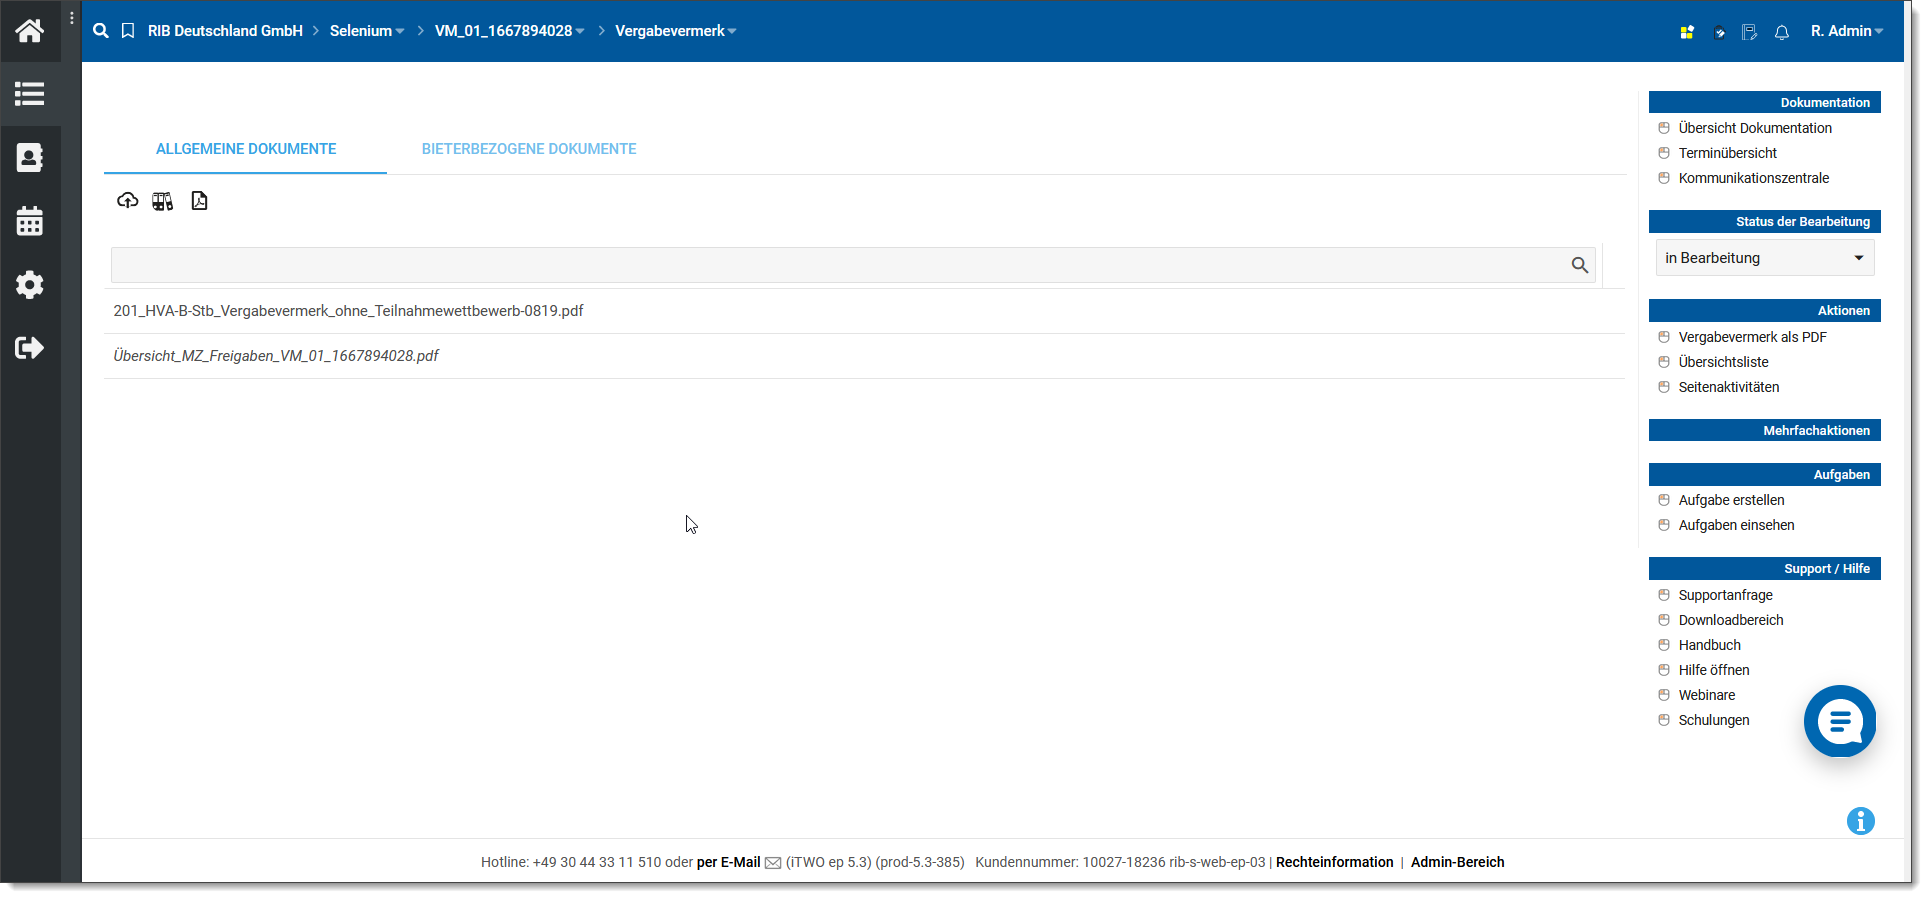This screenshot has height=898, width=1927.
Task: Expand the Selenium breadcrumb dropdown
Action: (x=367, y=31)
